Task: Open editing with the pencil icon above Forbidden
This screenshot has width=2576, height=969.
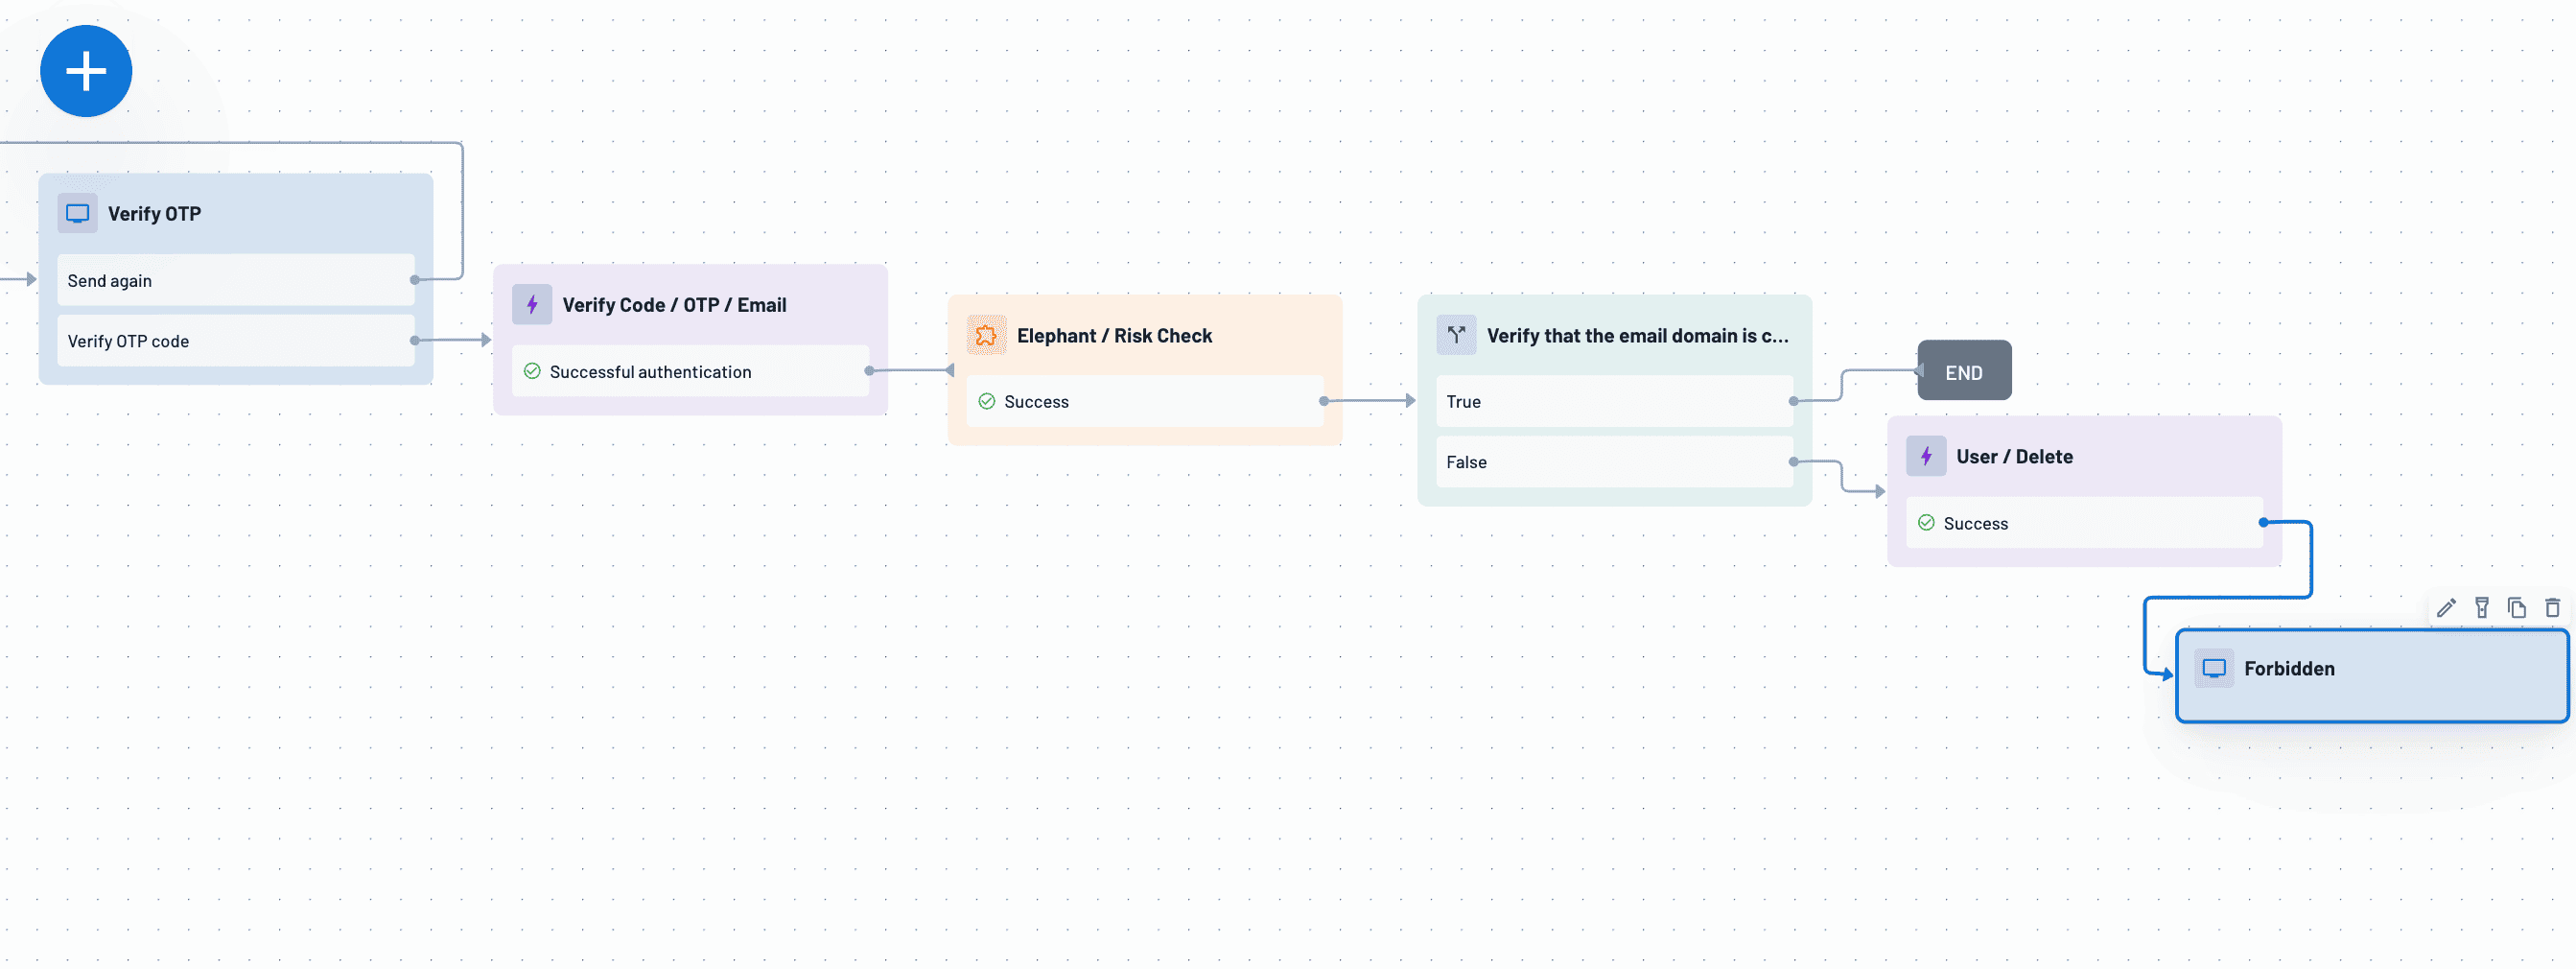Action: point(2447,608)
